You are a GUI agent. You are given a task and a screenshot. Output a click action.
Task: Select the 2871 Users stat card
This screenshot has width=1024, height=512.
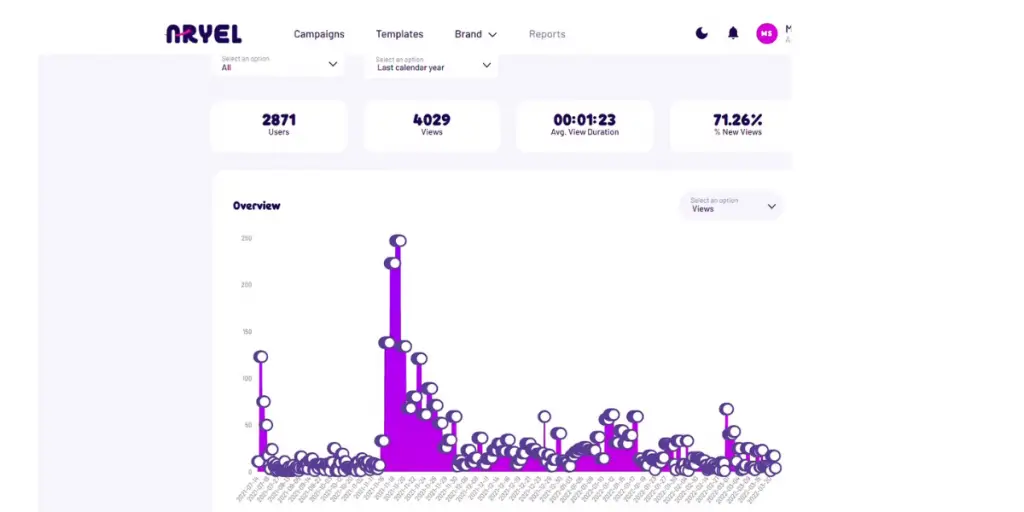pos(279,125)
